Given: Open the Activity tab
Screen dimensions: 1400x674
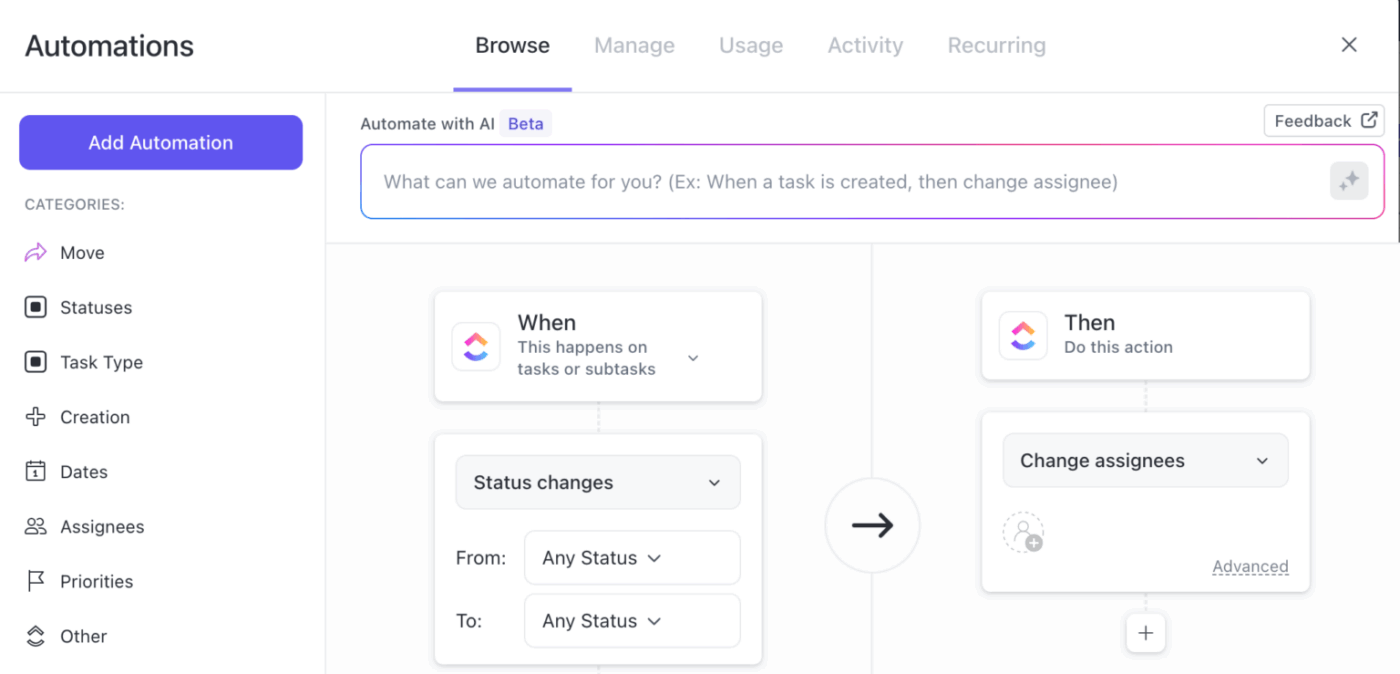Looking at the screenshot, I should point(864,45).
